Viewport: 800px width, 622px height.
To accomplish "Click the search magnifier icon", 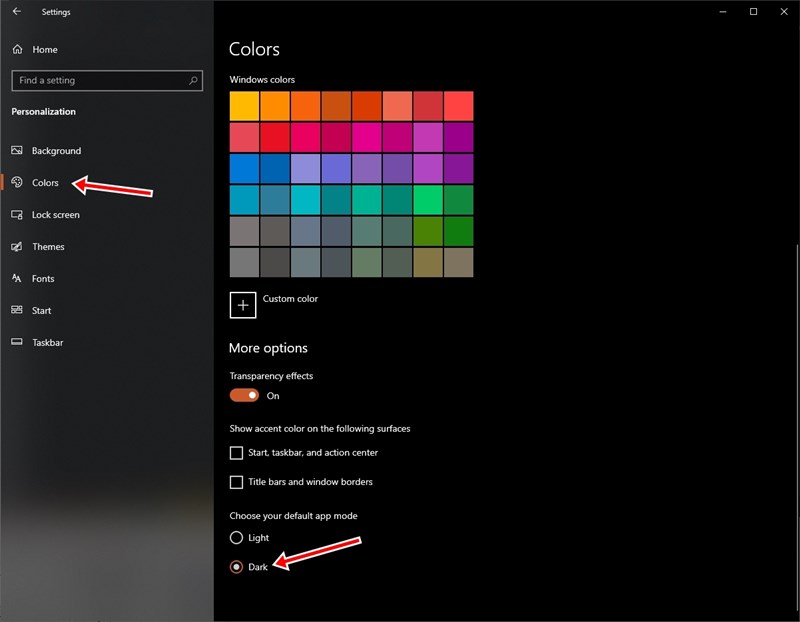I will (x=193, y=81).
